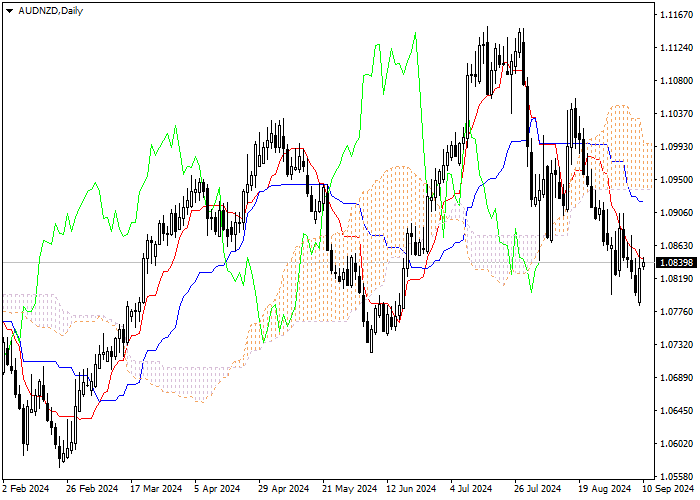Click the 4 Jul 2024 date label
The image size is (700, 500).
(471, 489)
